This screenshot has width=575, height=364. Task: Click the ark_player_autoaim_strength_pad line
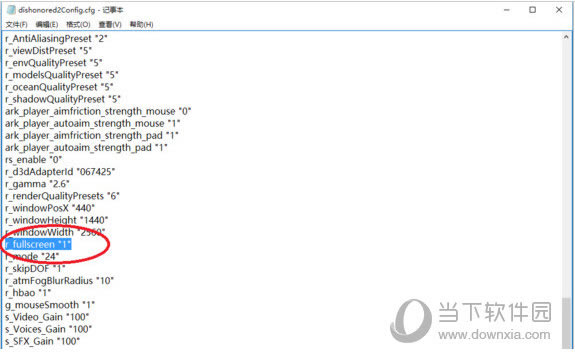[86, 147]
